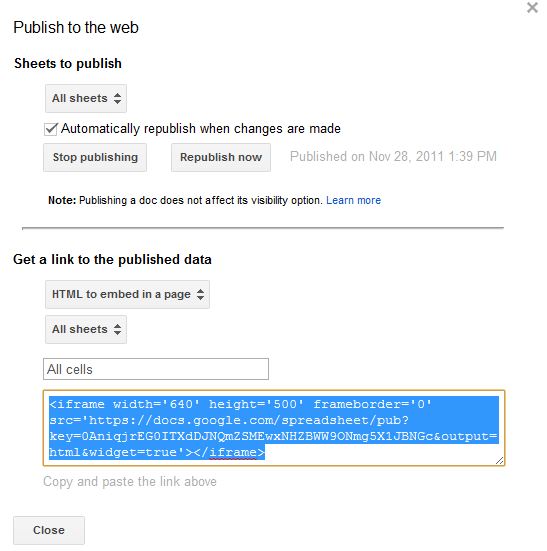Click the 'Published on Nov 28, 2011' timestamp
The image size is (547, 551).
coord(393,157)
